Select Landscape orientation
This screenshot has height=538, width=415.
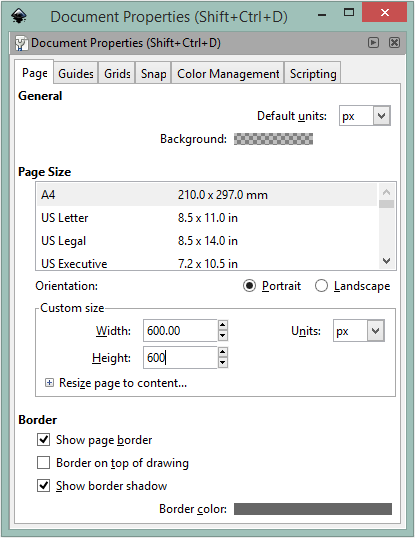(x=321, y=286)
